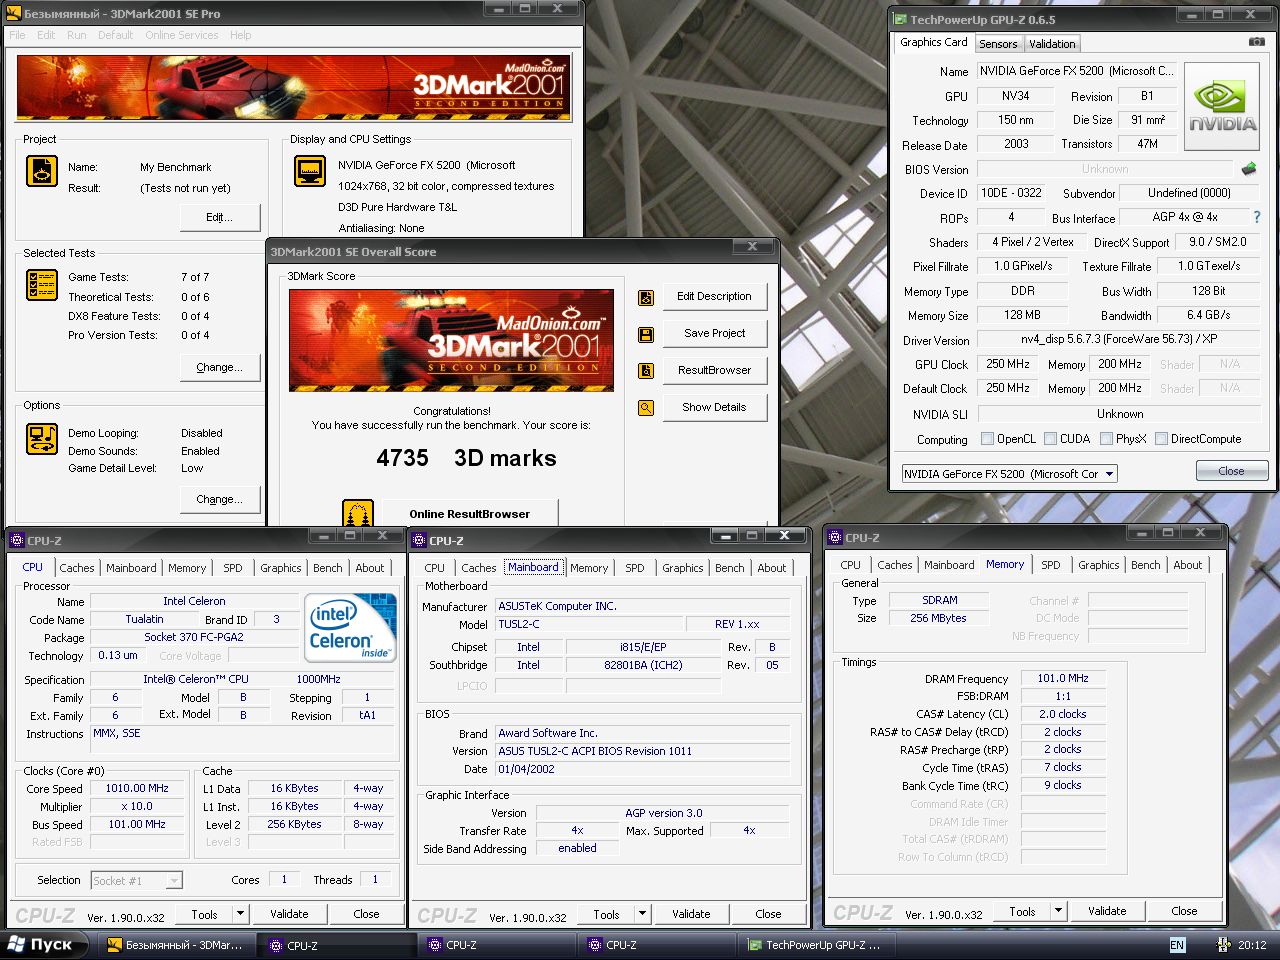Click the '1010.00 MHz' core speed value
The image size is (1280, 960).
click(137, 789)
